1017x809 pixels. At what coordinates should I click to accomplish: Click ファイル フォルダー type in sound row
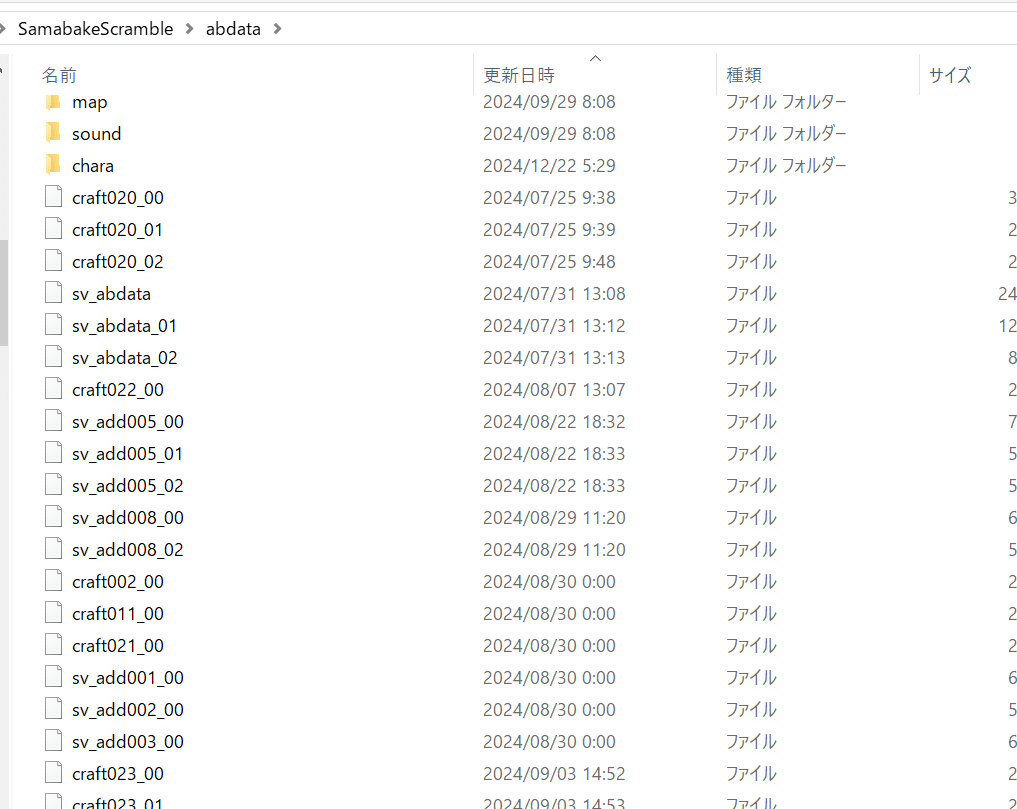pyautogui.click(x=786, y=134)
